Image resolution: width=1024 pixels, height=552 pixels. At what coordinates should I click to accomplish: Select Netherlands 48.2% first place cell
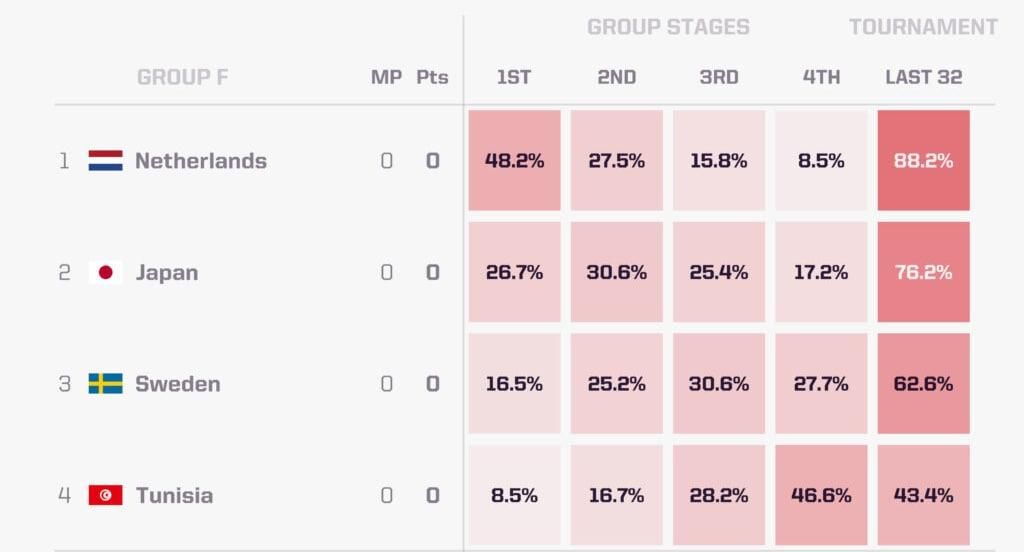[x=514, y=160]
